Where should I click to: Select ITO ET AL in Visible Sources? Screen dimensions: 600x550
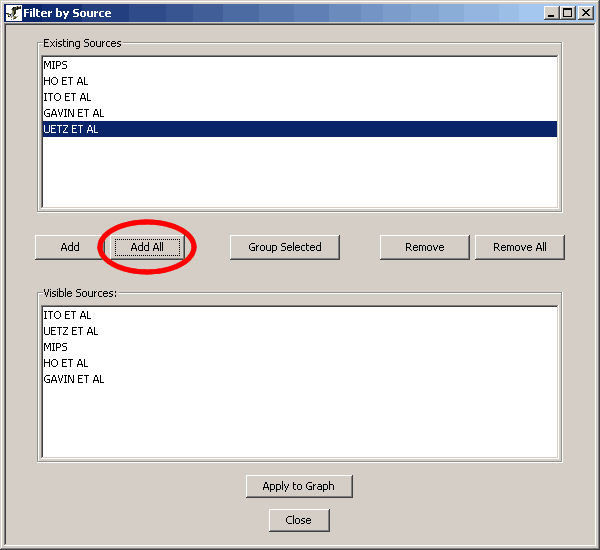tap(67, 315)
